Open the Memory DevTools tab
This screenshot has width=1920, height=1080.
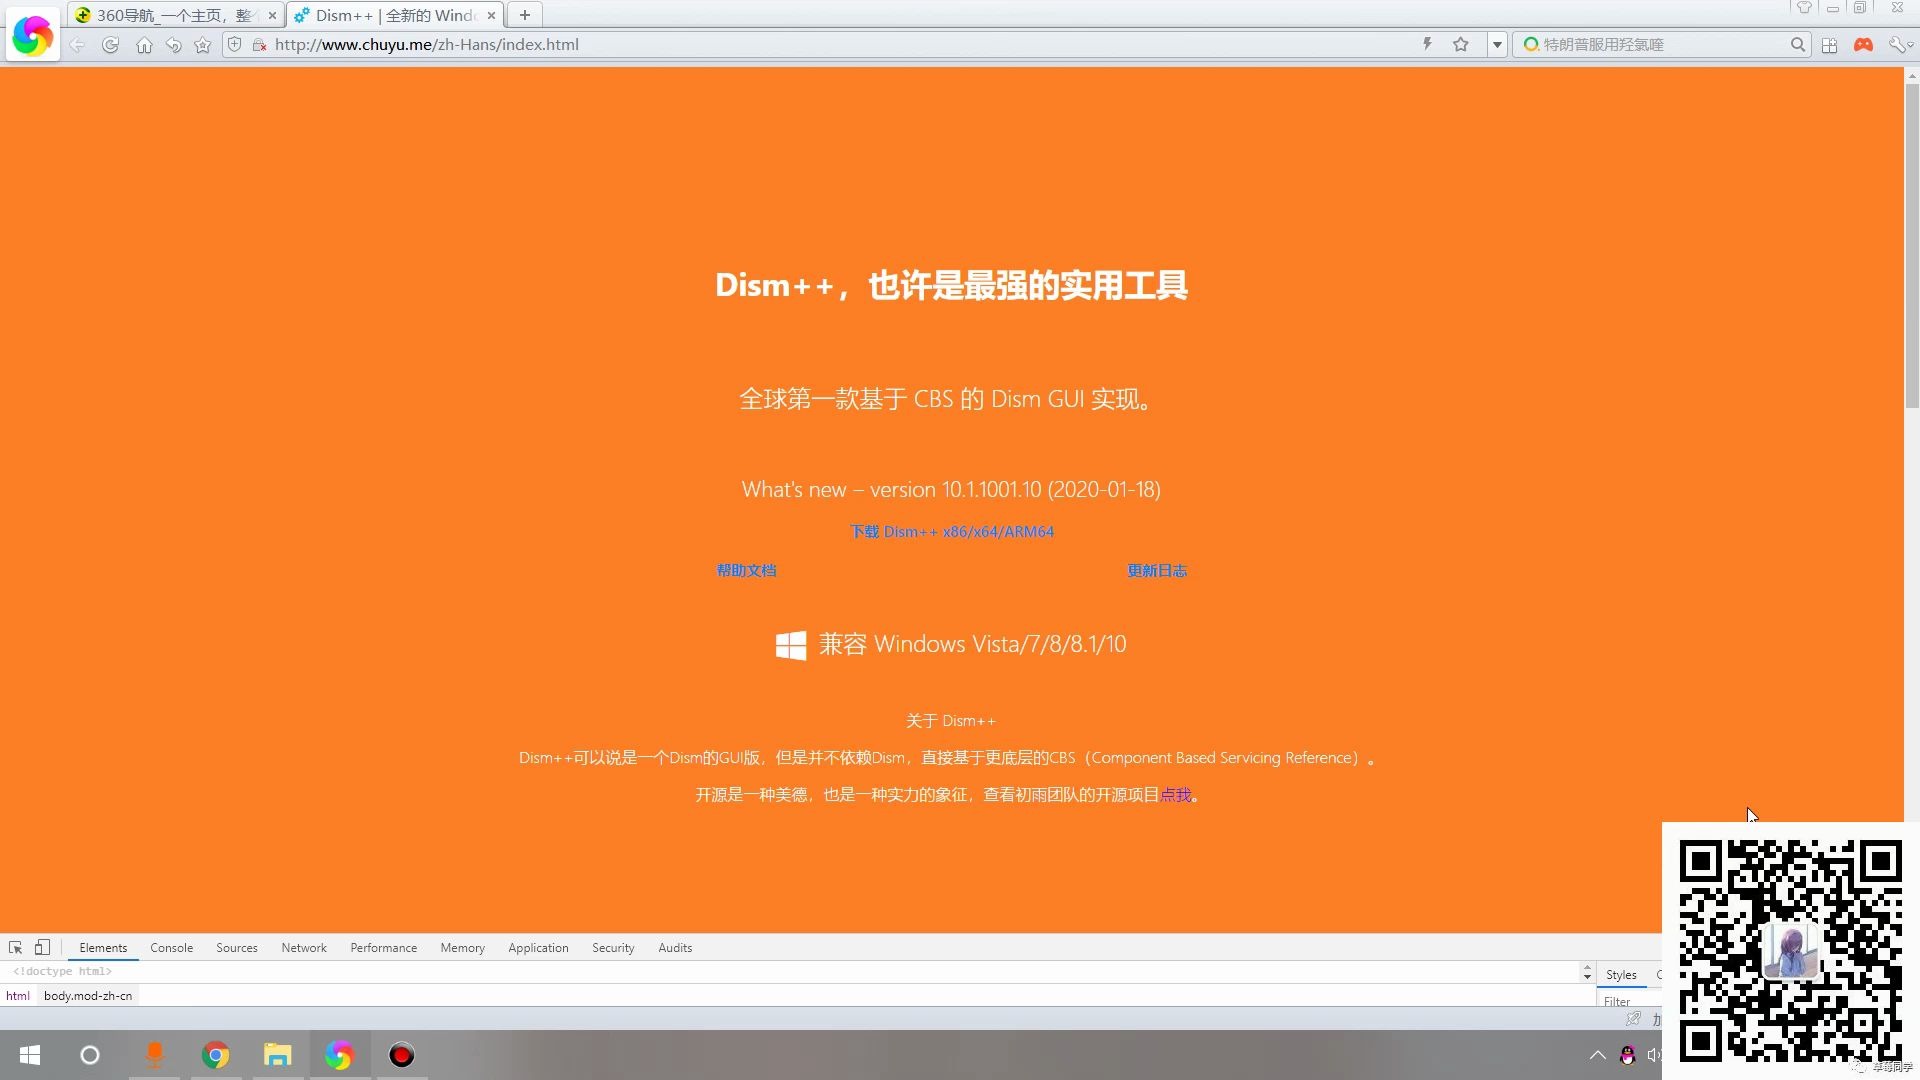pos(462,948)
